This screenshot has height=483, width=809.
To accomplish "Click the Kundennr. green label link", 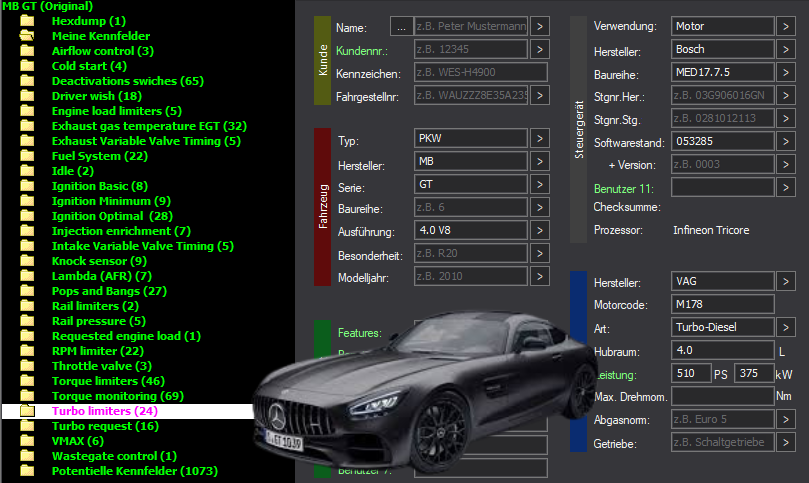I will (362, 51).
